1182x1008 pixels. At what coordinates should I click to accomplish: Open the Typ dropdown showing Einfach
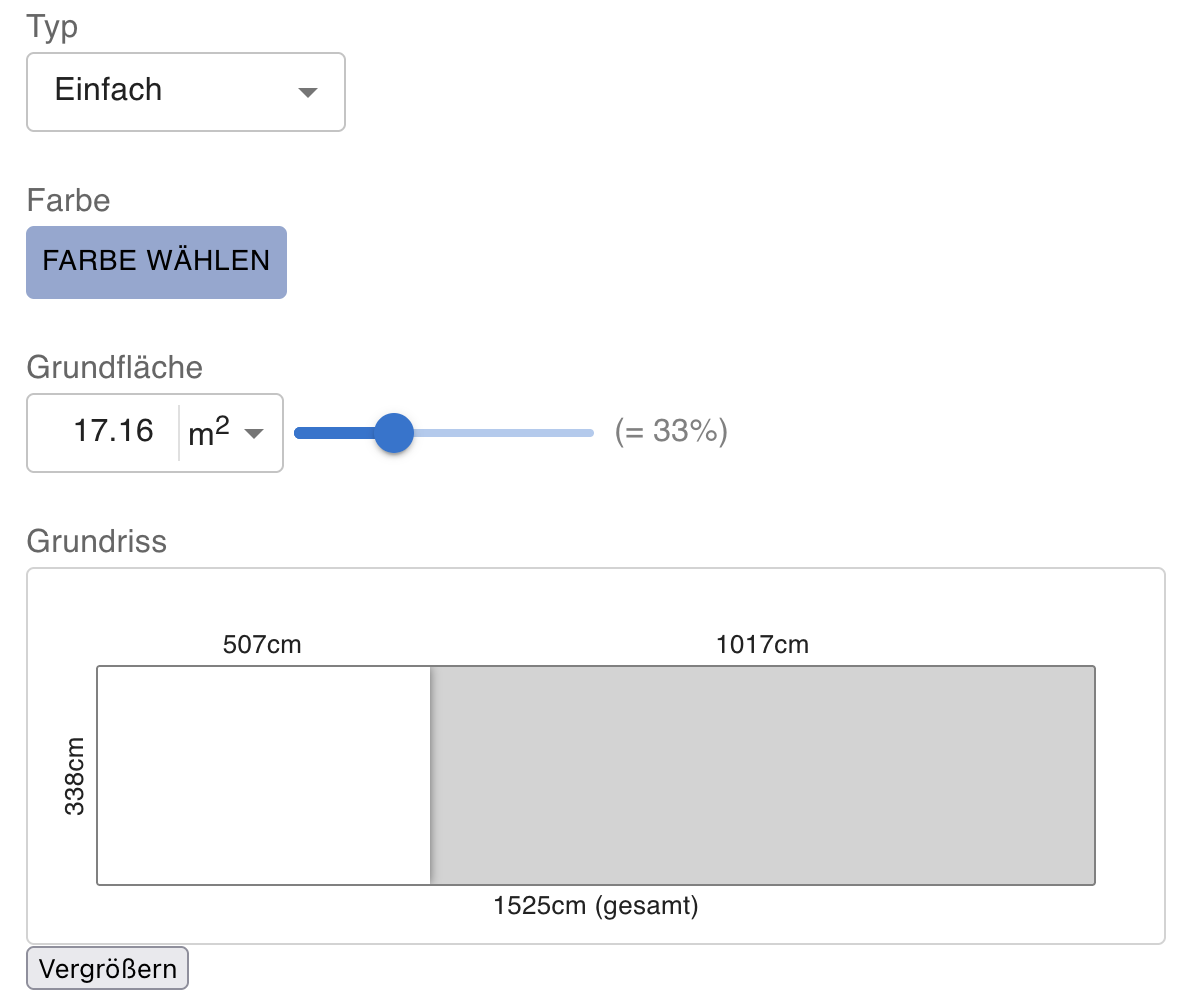tap(185, 92)
